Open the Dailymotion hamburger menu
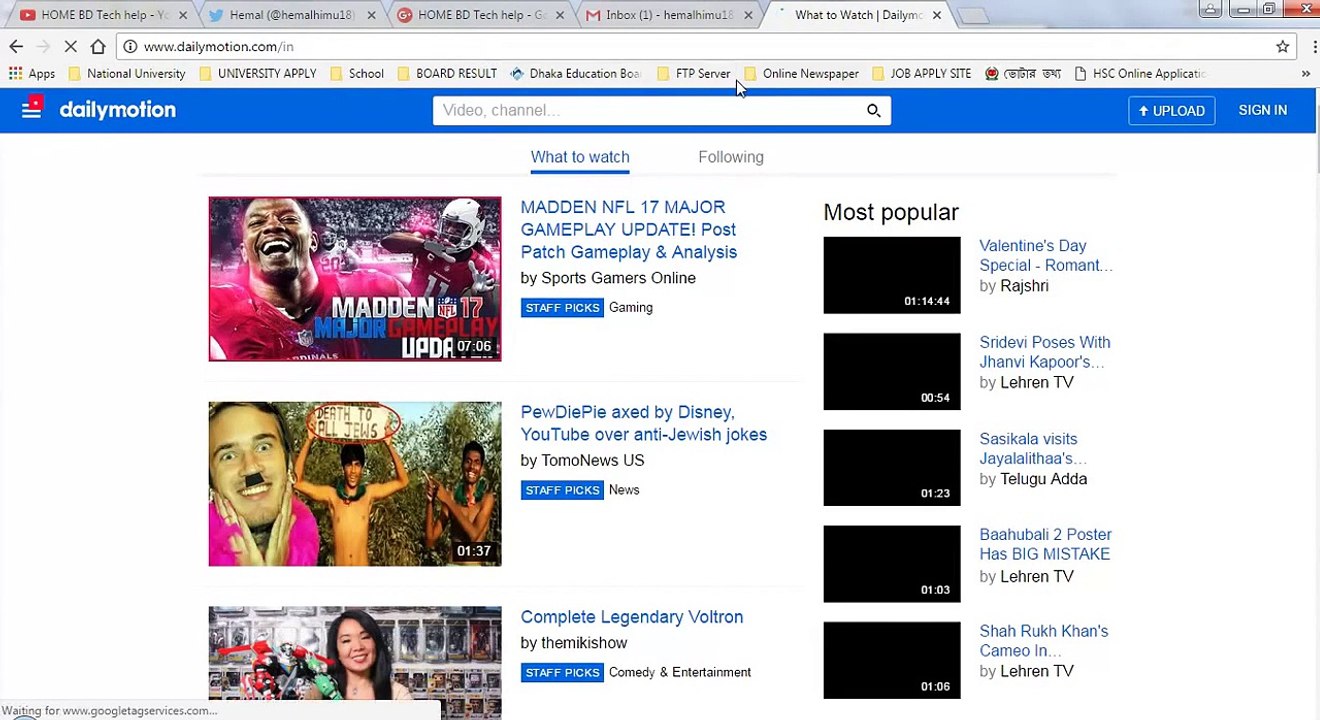Image resolution: width=1320 pixels, height=720 pixels. pos(31,110)
